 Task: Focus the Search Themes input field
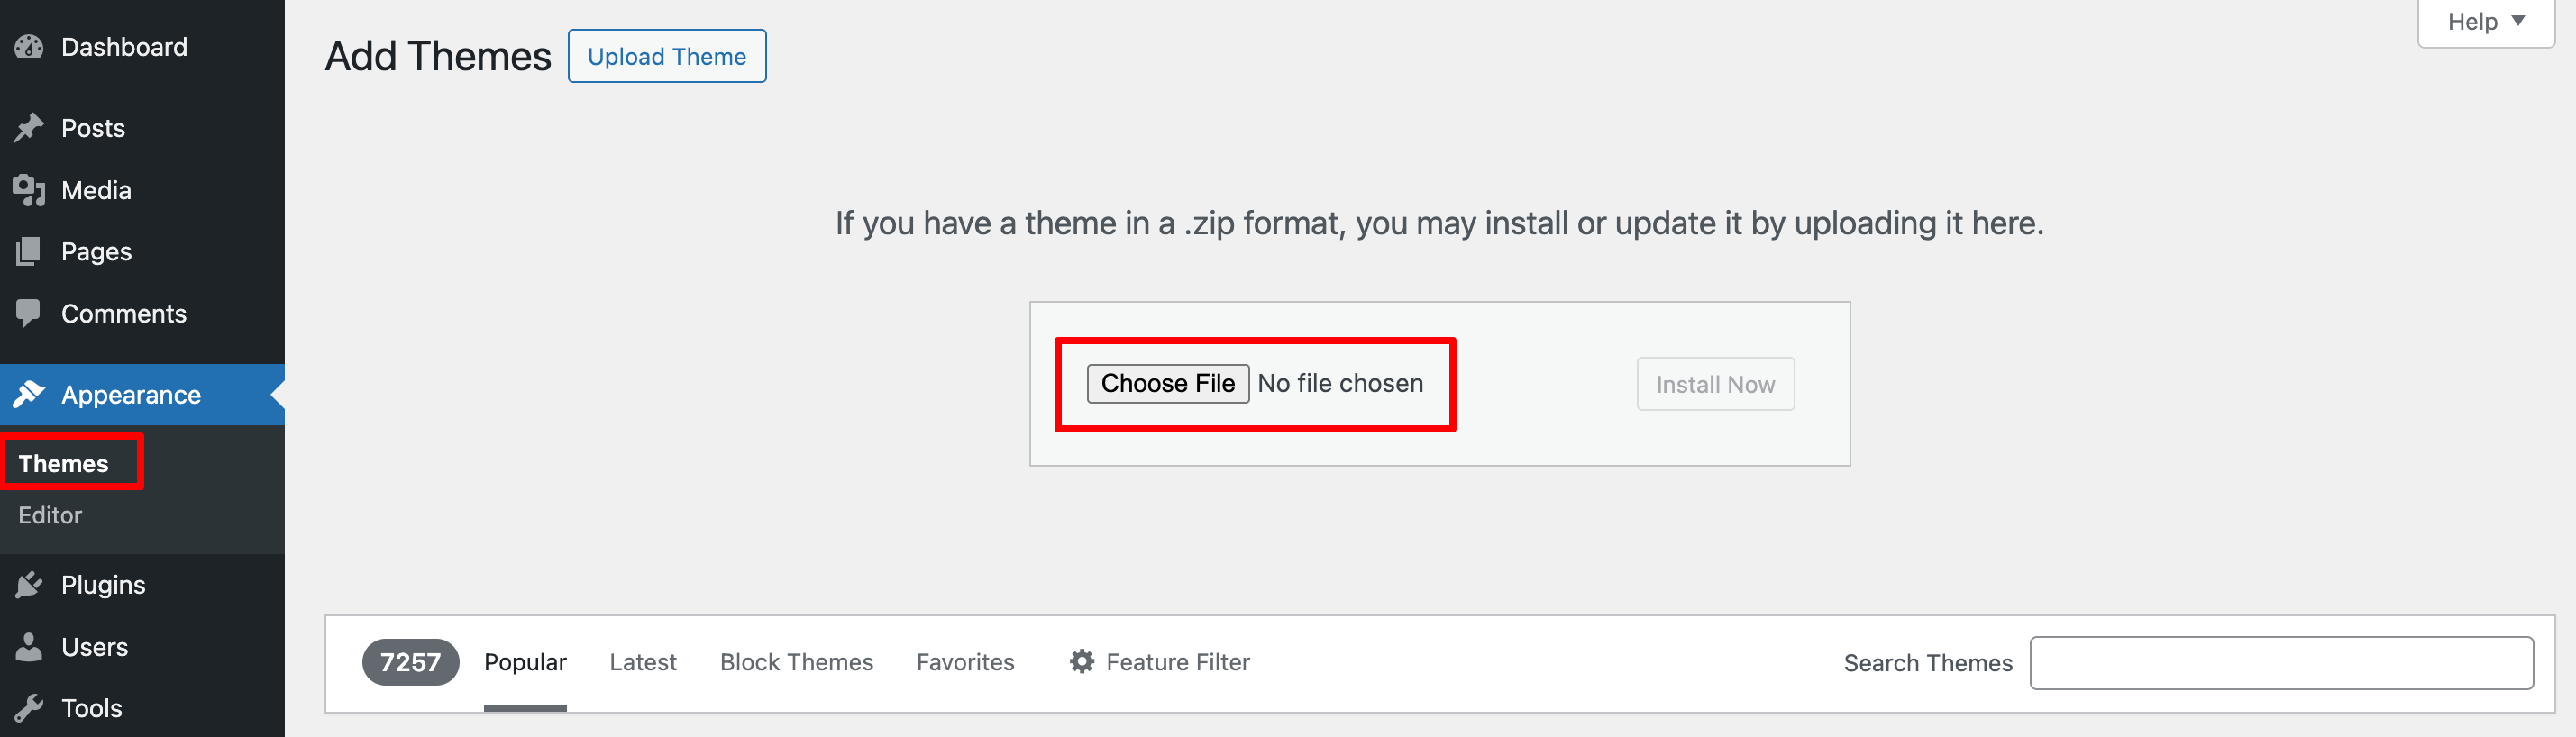pyautogui.click(x=2281, y=663)
